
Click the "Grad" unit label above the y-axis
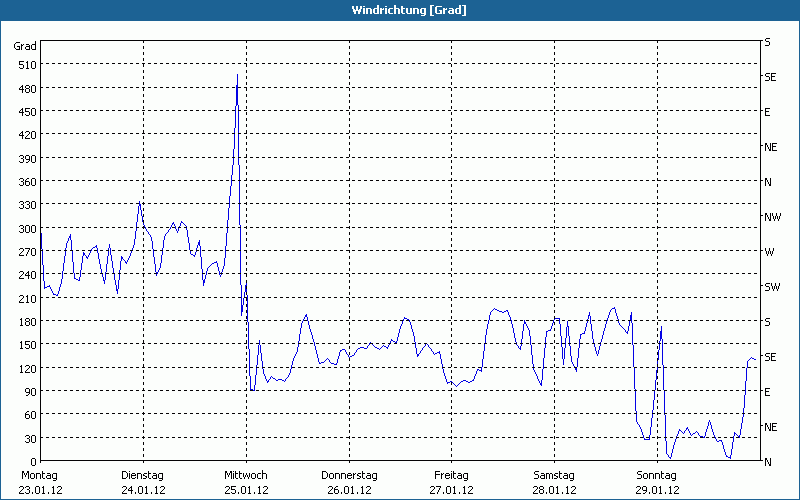pos(25,46)
